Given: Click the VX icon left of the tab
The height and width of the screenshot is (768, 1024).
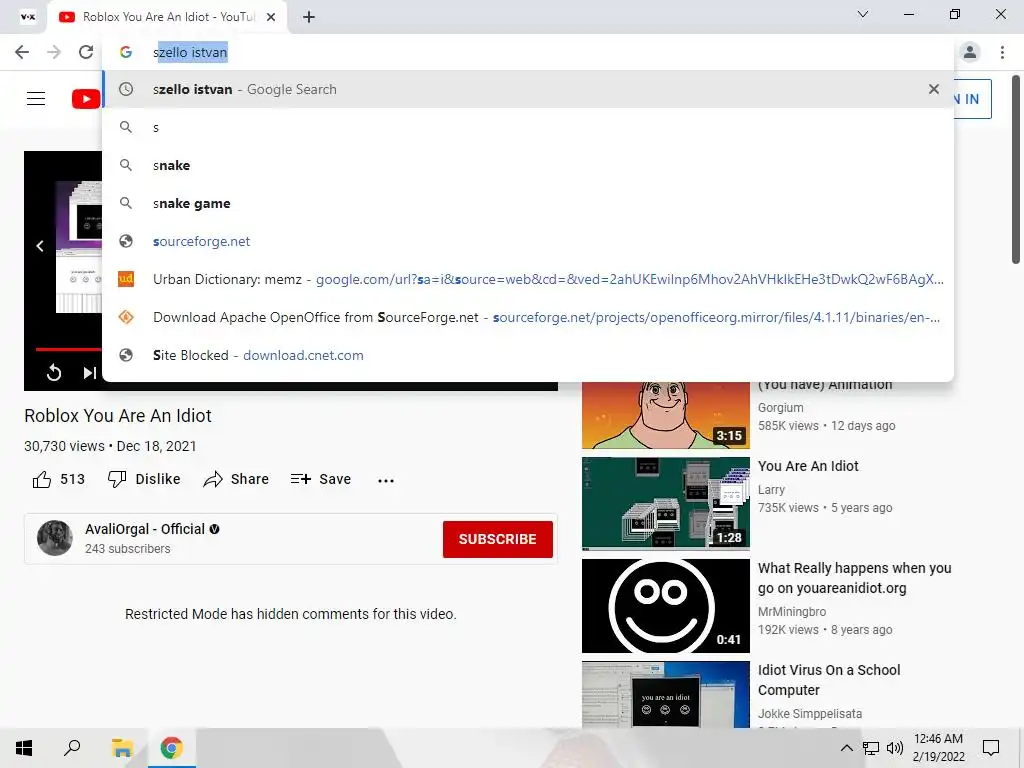Looking at the screenshot, I should click(x=28, y=17).
